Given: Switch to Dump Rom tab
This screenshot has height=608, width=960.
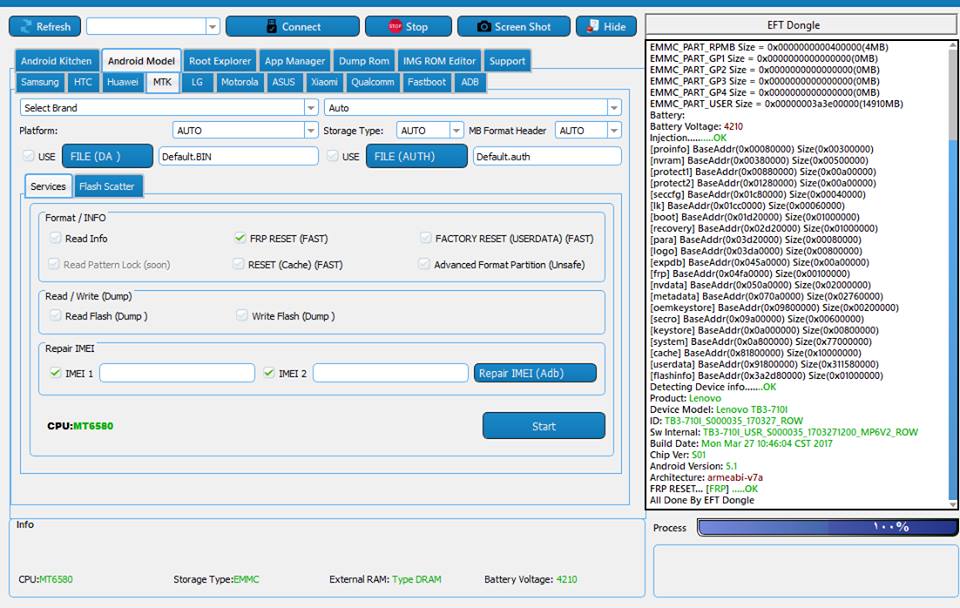Looking at the screenshot, I should [x=364, y=61].
